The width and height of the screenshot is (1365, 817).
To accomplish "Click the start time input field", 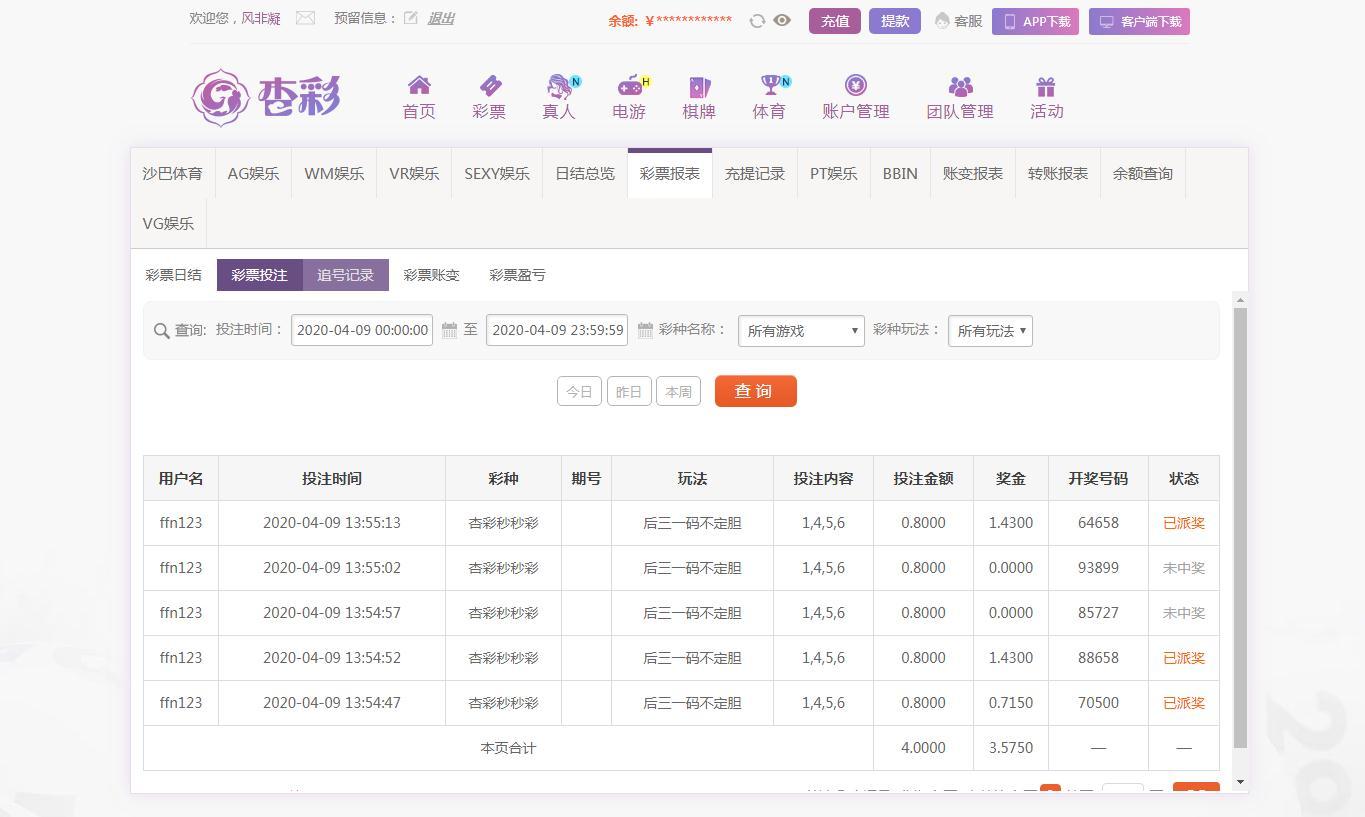I will pos(362,330).
